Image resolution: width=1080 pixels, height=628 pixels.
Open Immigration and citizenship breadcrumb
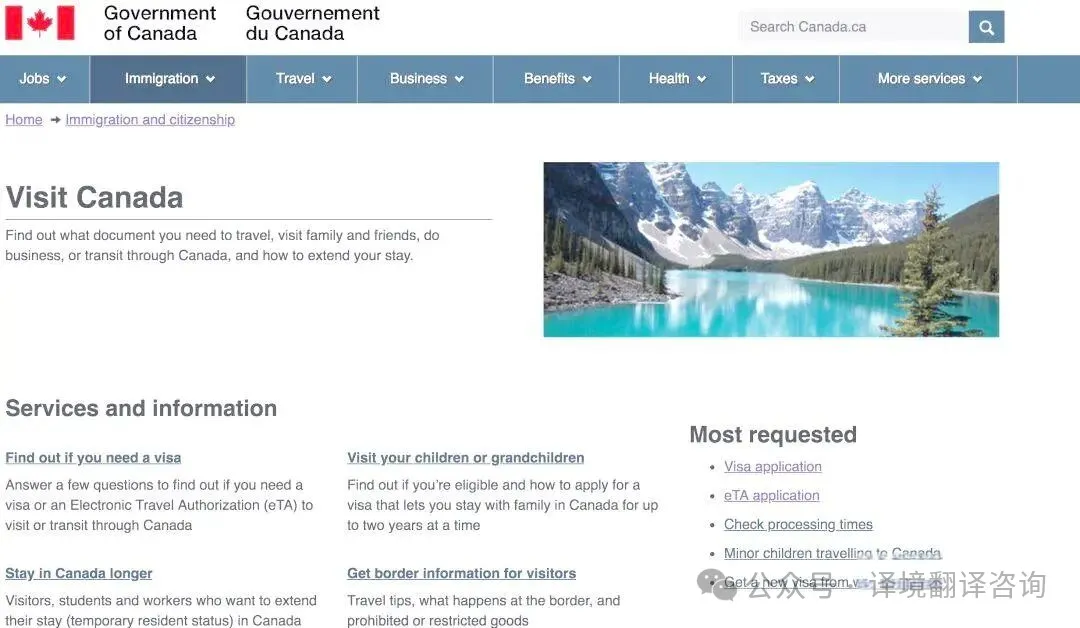[150, 120]
